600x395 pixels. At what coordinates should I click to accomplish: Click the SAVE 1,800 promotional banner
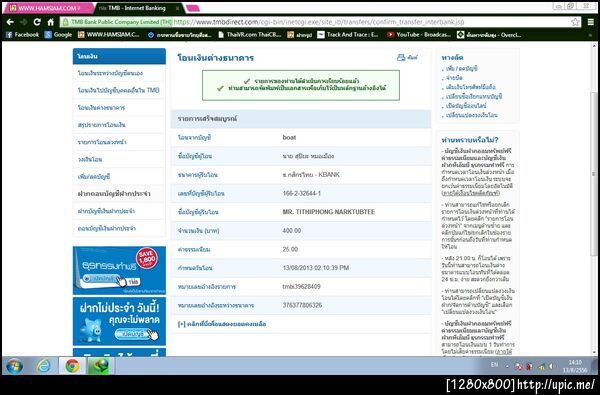[x=119, y=270]
